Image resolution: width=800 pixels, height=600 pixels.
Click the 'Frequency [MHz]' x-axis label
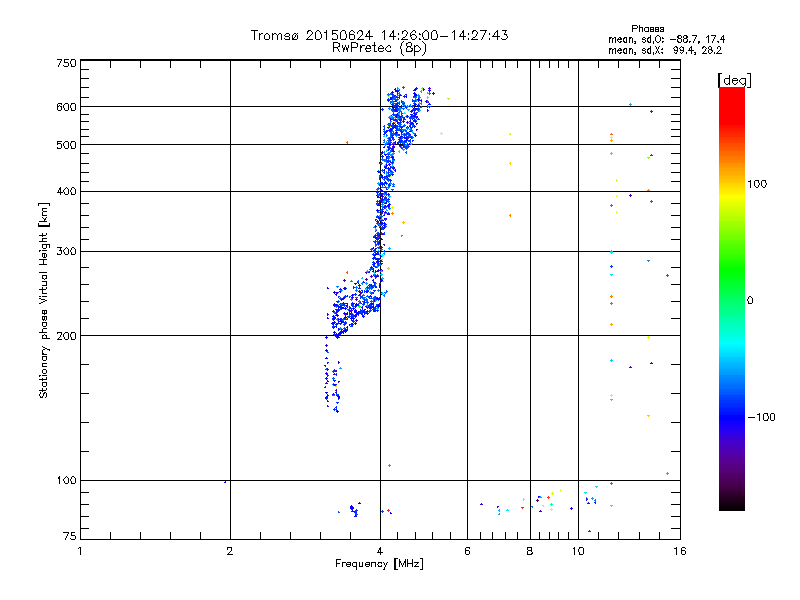(379, 564)
